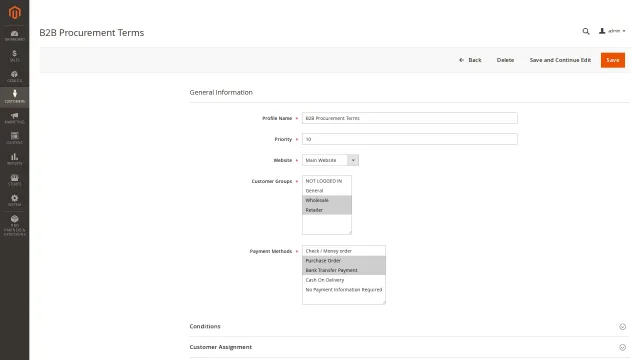Screen dimensions: 640x360
Task: Select Retailer customer group
Action: [327, 210]
